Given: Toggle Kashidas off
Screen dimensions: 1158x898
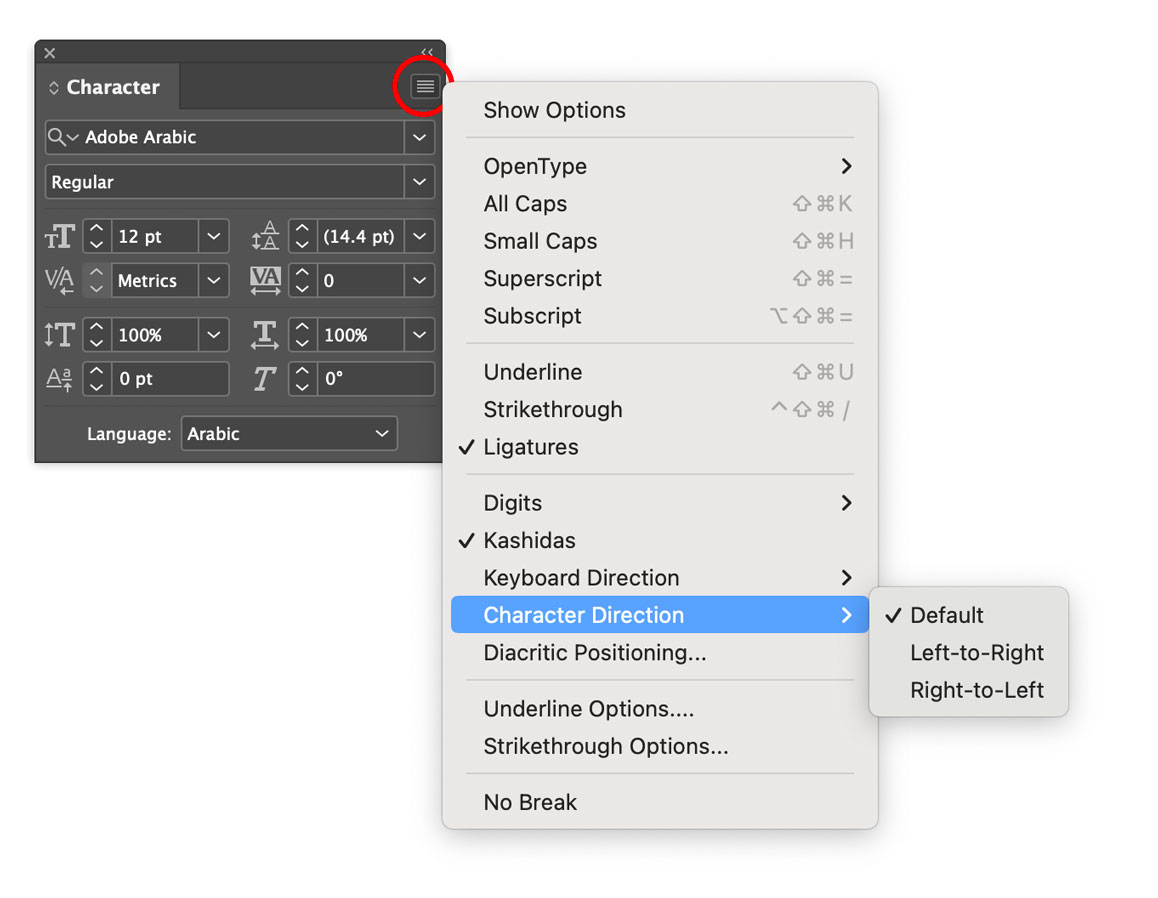Looking at the screenshot, I should (x=528, y=540).
